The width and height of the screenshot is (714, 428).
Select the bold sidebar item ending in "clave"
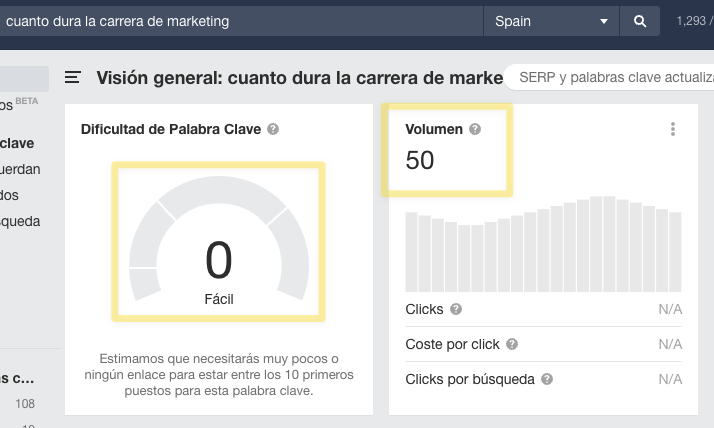pyautogui.click(x=17, y=143)
